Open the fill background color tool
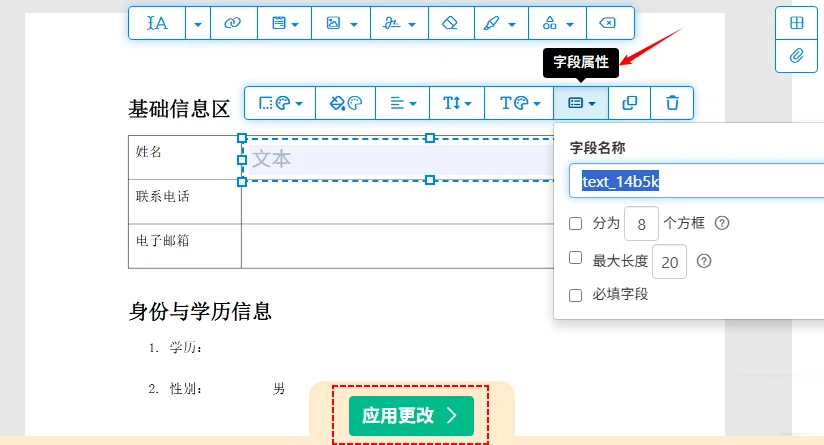The width and height of the screenshot is (824, 445). pos(345,103)
